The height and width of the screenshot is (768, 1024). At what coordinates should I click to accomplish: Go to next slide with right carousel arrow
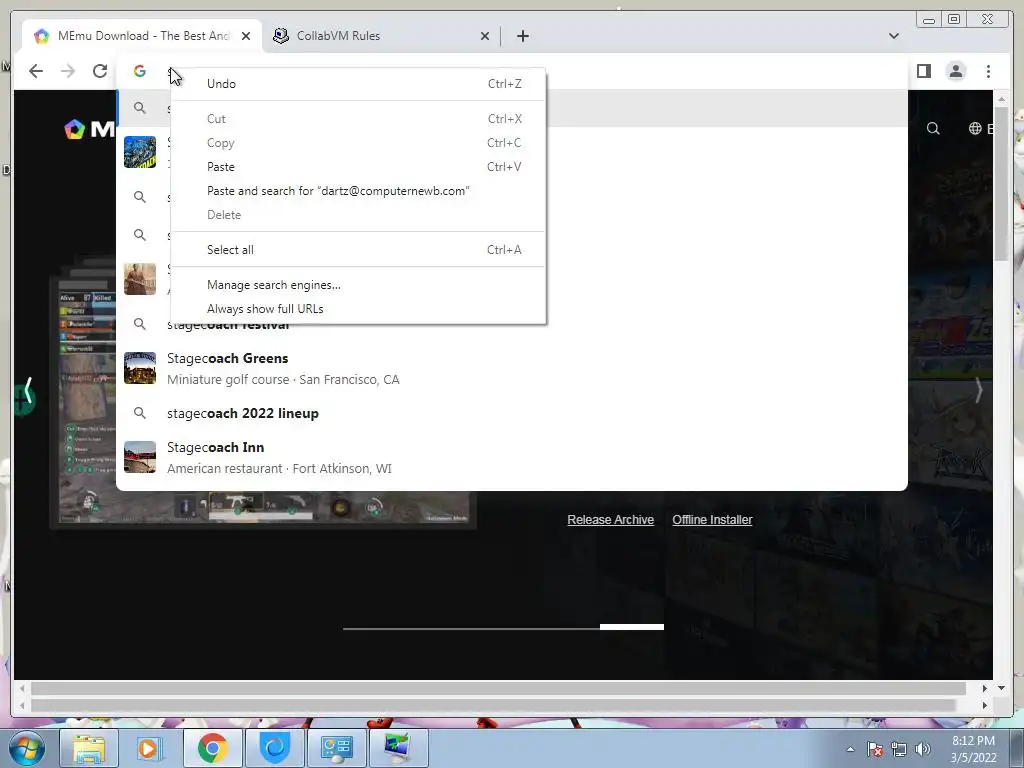click(x=978, y=391)
